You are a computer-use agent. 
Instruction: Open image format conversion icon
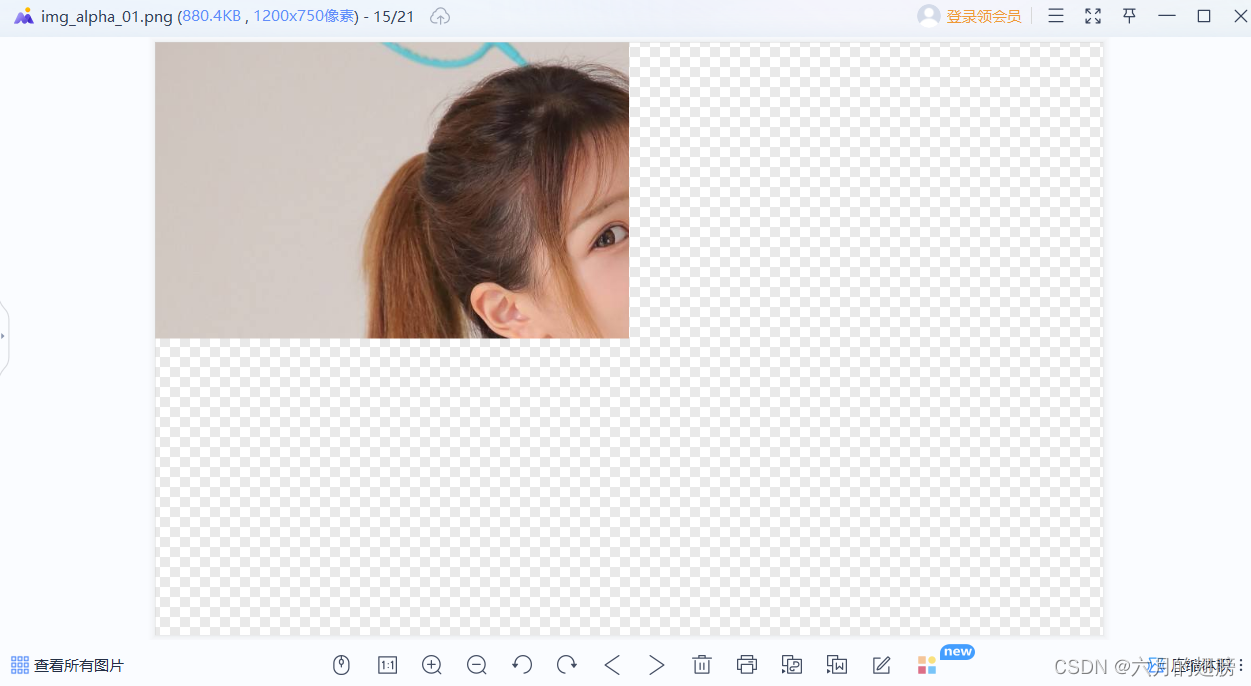[792, 665]
